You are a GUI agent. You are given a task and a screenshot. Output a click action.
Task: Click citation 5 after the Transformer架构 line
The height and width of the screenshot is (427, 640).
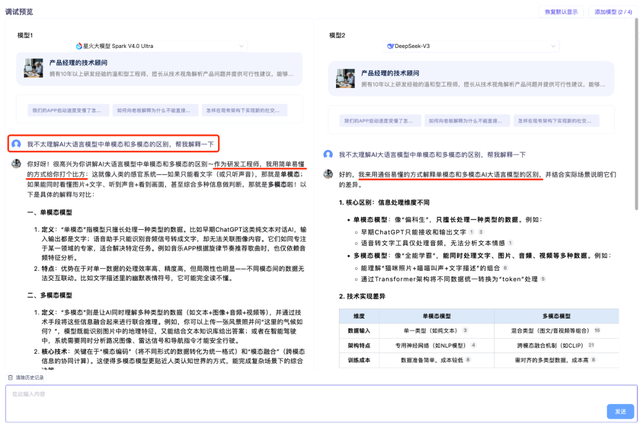tap(543, 279)
